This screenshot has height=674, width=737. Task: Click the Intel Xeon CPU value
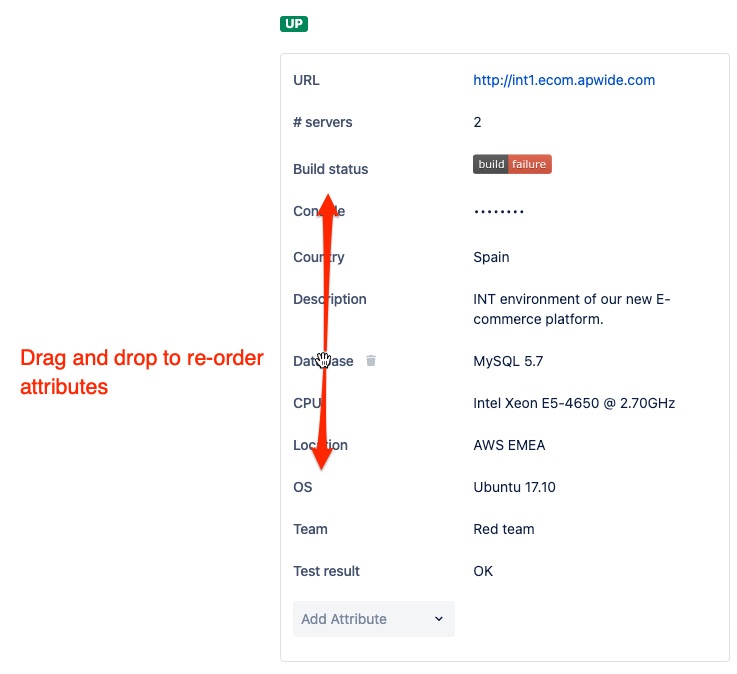point(573,403)
